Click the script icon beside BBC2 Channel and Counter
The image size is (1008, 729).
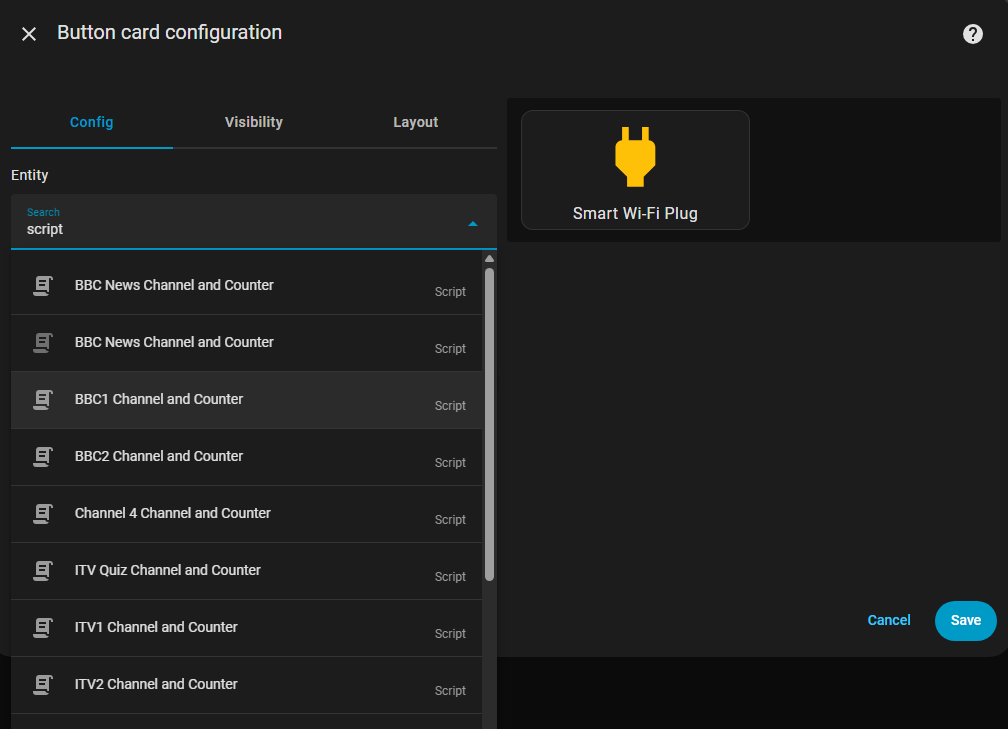pyautogui.click(x=43, y=457)
